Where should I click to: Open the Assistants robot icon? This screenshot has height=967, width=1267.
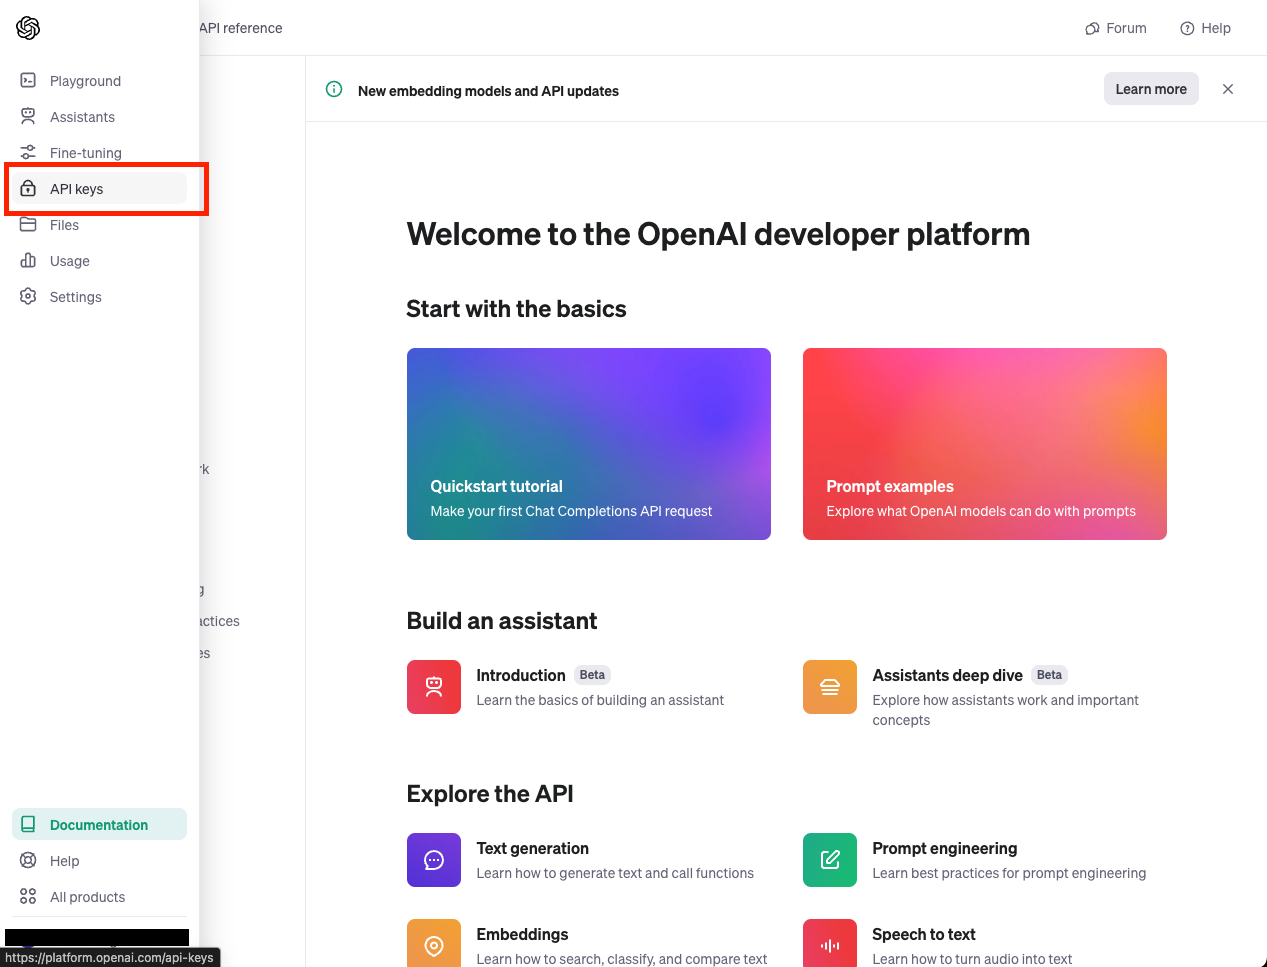click(28, 117)
